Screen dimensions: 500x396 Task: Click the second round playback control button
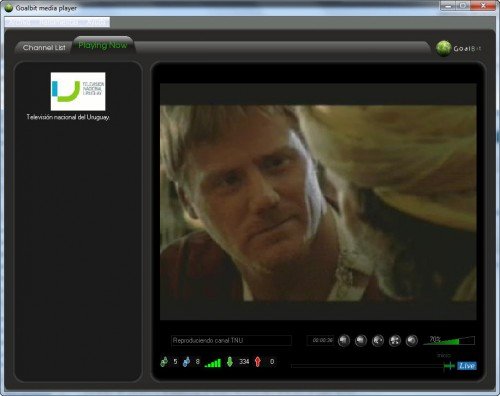click(361, 340)
